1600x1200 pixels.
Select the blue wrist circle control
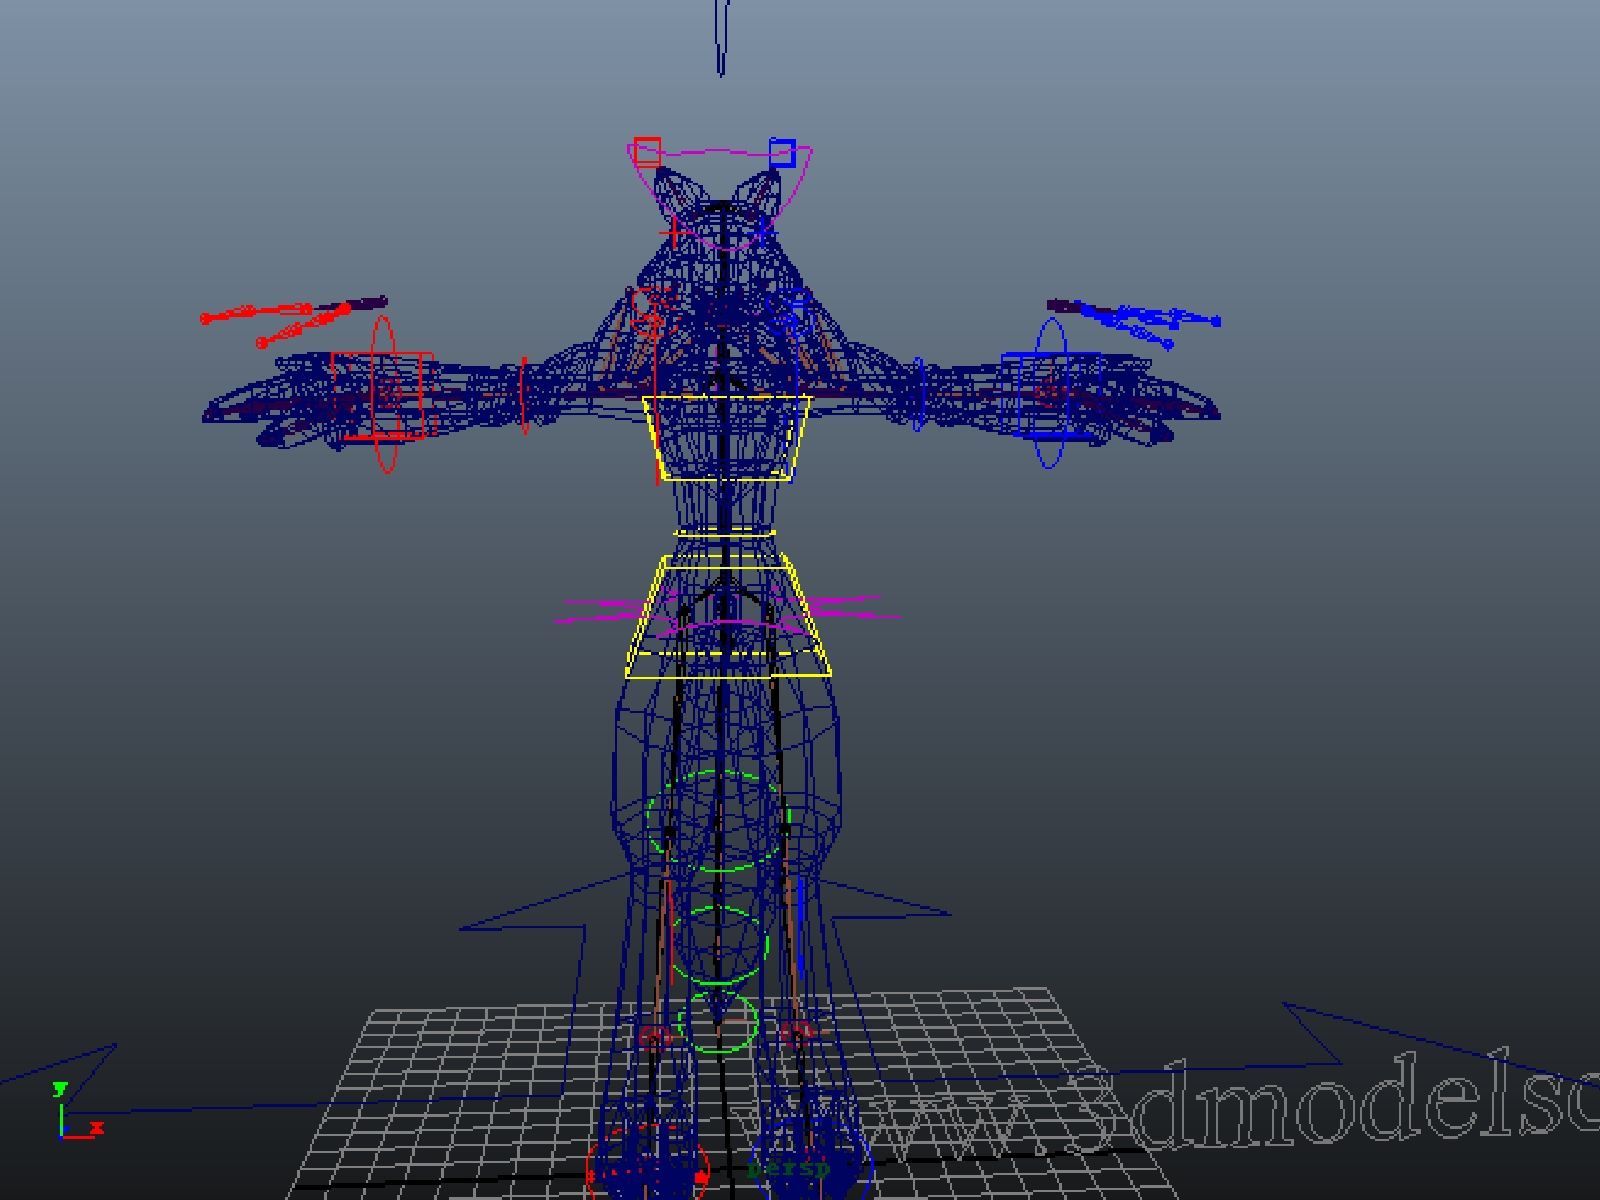point(1049,393)
